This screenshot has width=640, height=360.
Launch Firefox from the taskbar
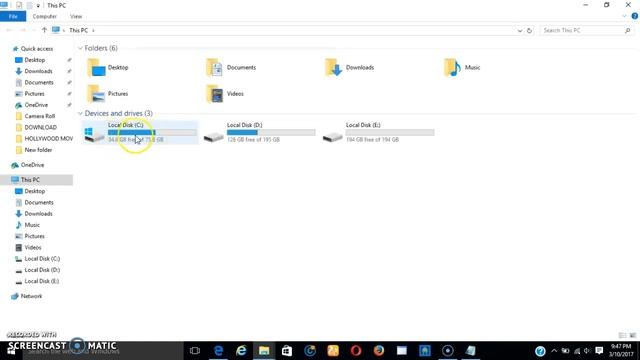[x=379, y=351]
